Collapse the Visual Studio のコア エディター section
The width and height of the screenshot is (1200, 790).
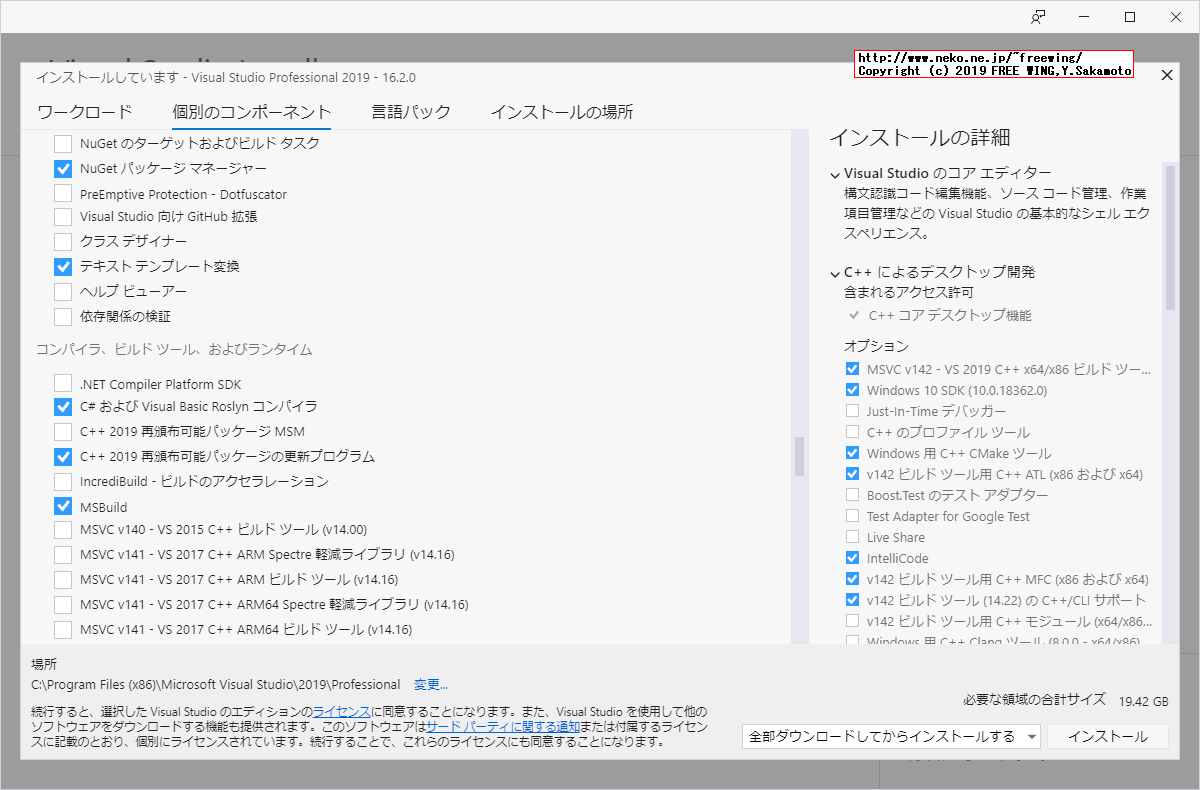(x=836, y=173)
